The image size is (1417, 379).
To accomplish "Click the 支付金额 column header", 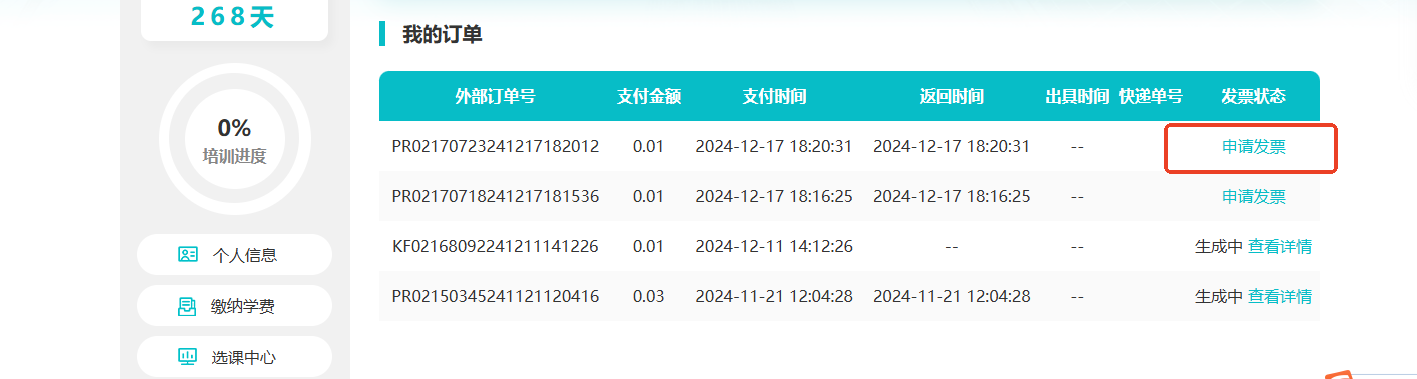I will tap(649, 97).
